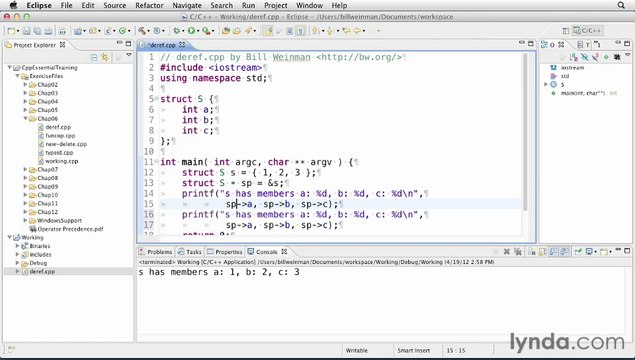The image size is (635, 360).
Task: Click the Debug (bug) toolbar icon
Action: click(177, 31)
